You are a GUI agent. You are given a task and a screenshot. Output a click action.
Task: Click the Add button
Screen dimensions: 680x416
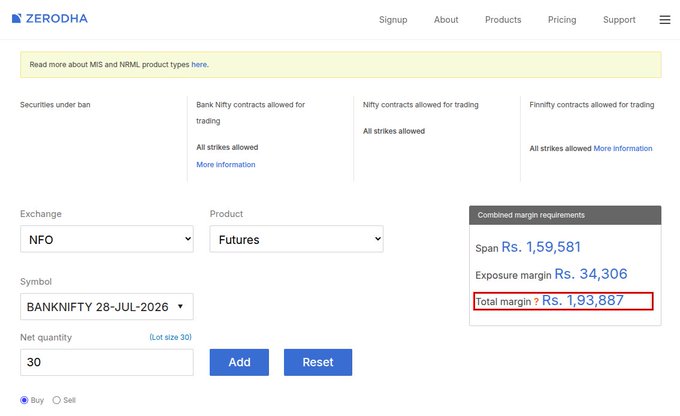(x=239, y=362)
